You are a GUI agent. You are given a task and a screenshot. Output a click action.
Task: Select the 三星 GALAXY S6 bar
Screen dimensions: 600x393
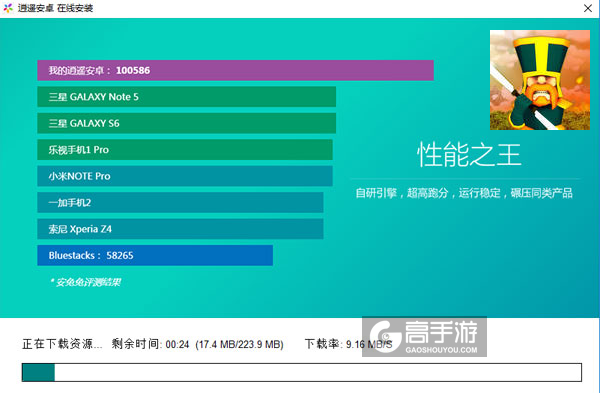tap(186, 123)
